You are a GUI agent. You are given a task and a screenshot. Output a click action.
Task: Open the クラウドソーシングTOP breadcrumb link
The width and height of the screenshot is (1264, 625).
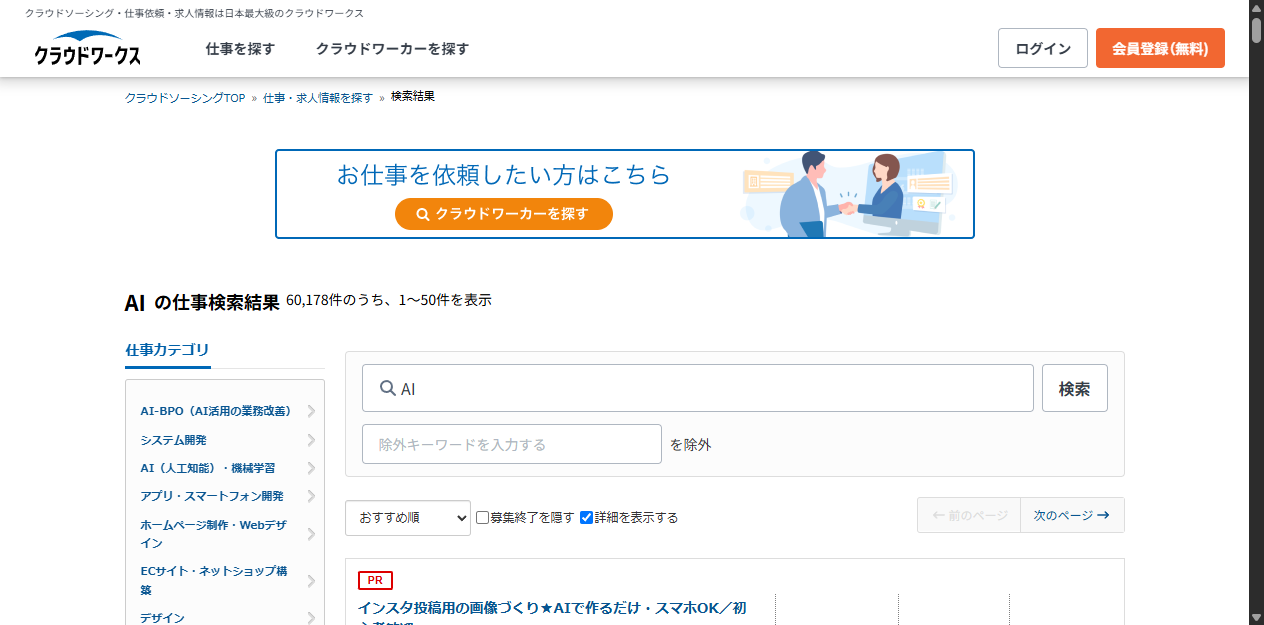click(185, 98)
